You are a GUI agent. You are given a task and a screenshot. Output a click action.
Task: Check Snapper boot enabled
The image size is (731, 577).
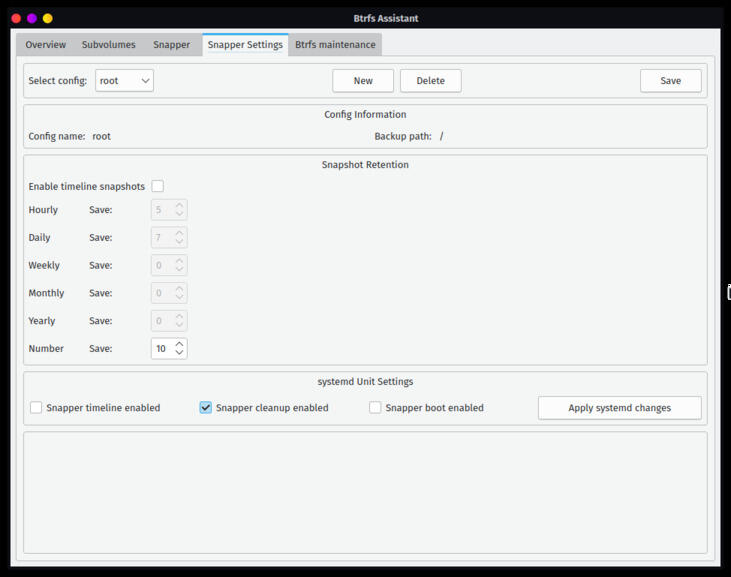(375, 408)
